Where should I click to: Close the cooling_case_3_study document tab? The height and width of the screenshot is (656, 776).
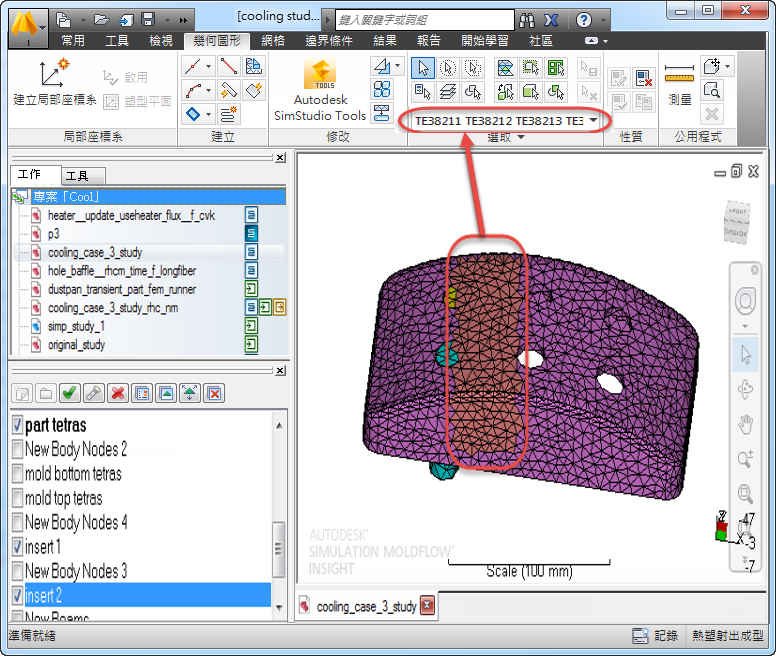(x=428, y=606)
